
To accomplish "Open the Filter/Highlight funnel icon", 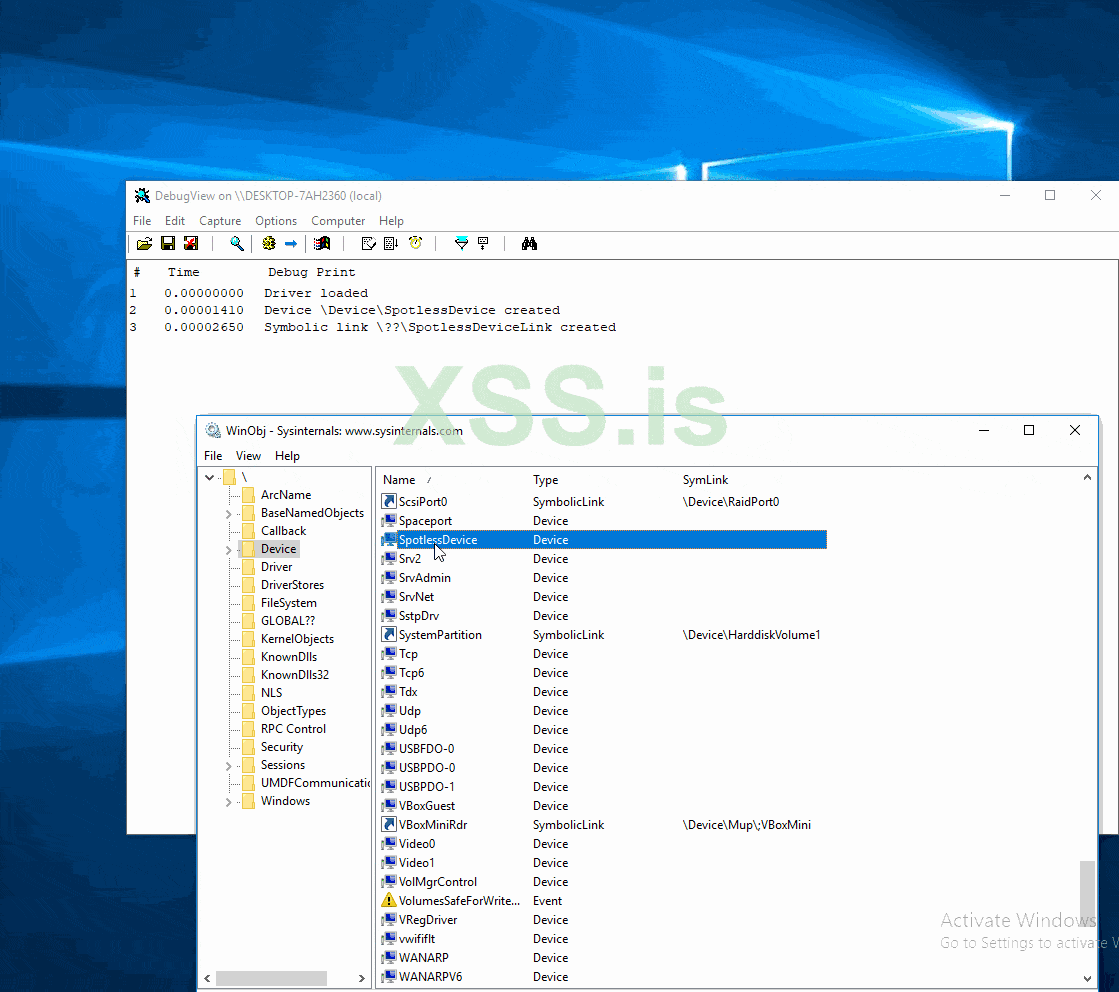I will tap(461, 244).
